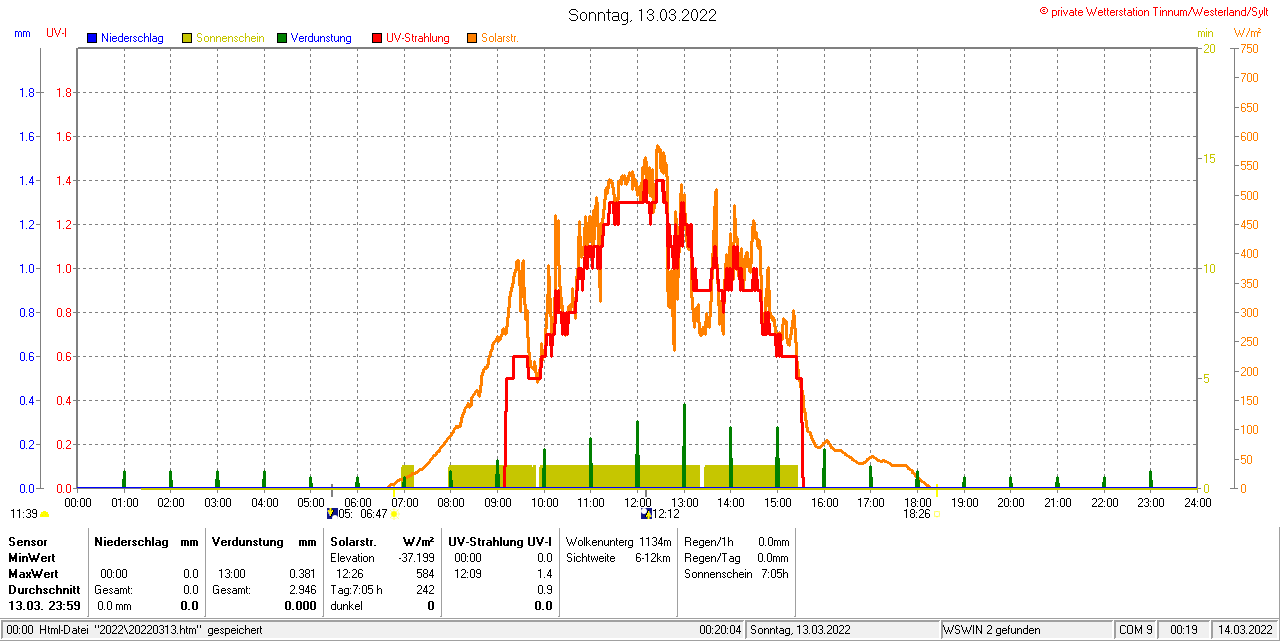The width and height of the screenshot is (1280, 641).
Task: Click the green Verdunstung legend swatch
Action: pos(282,38)
